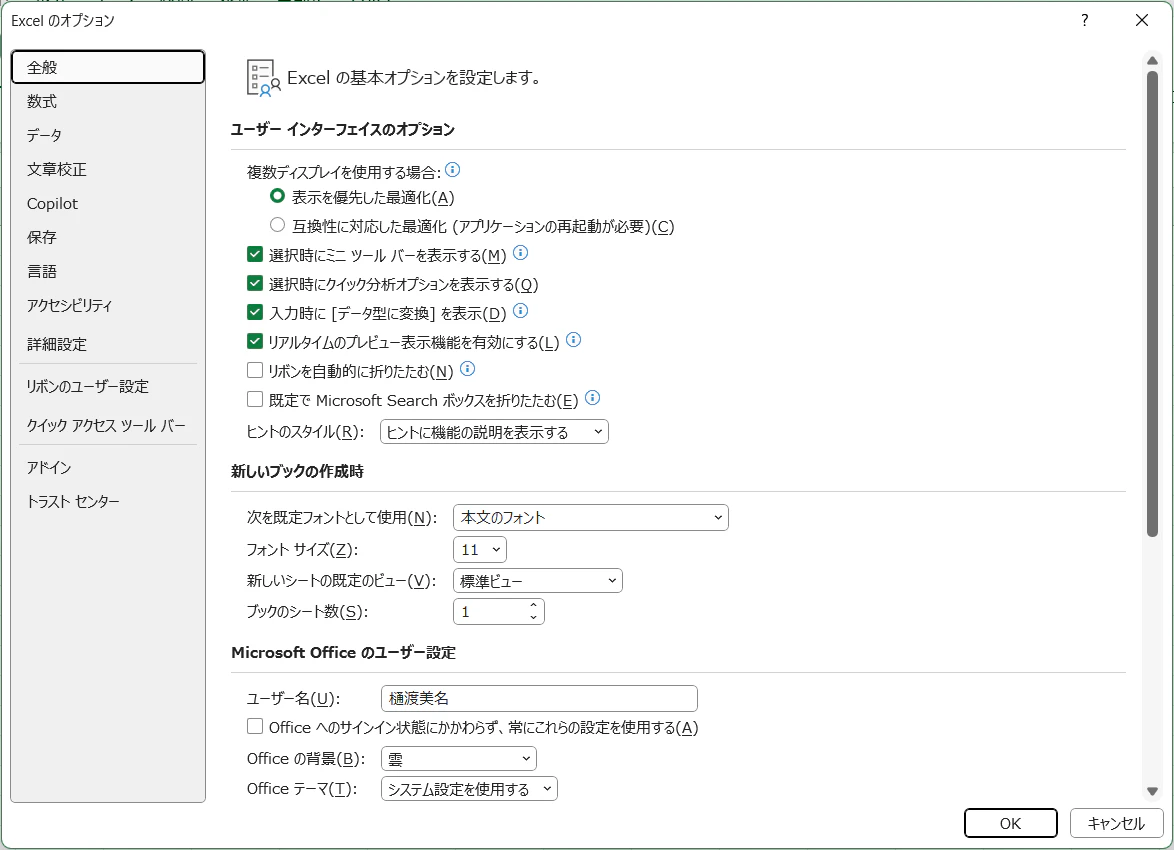Check 既定で Microsoft Search ボックスを折りたたむ
The height and width of the screenshot is (850, 1174).
tap(255, 399)
